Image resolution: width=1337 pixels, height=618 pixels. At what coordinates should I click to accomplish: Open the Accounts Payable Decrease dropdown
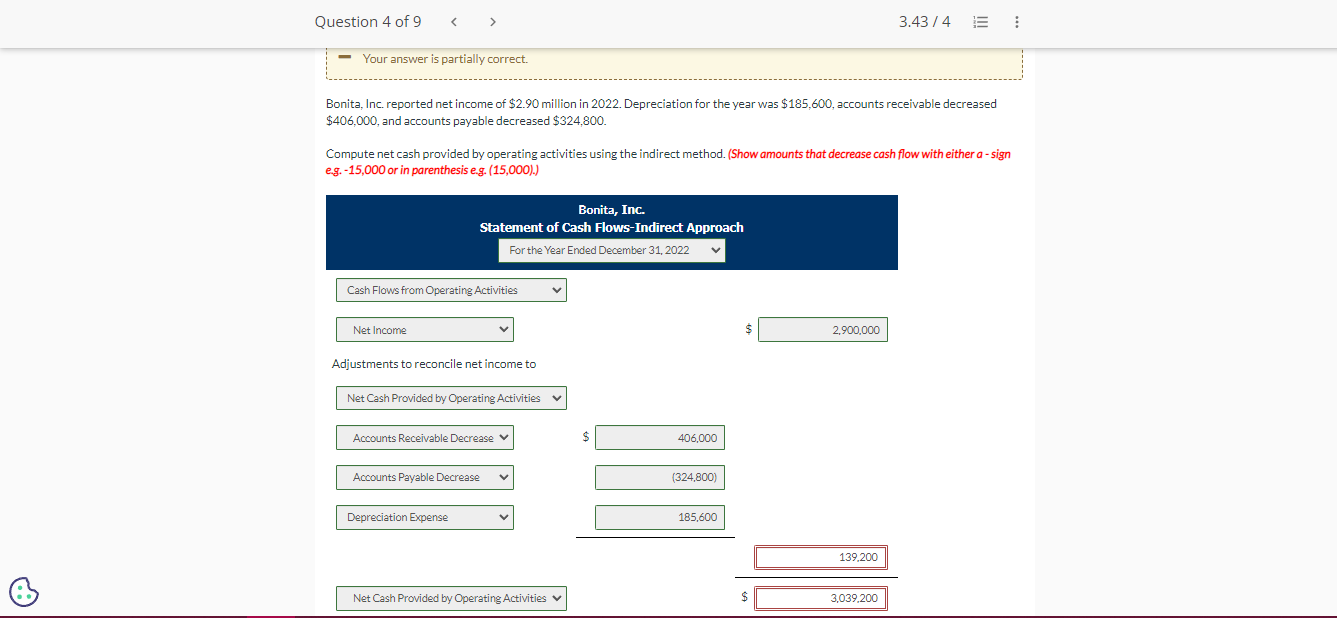point(424,477)
